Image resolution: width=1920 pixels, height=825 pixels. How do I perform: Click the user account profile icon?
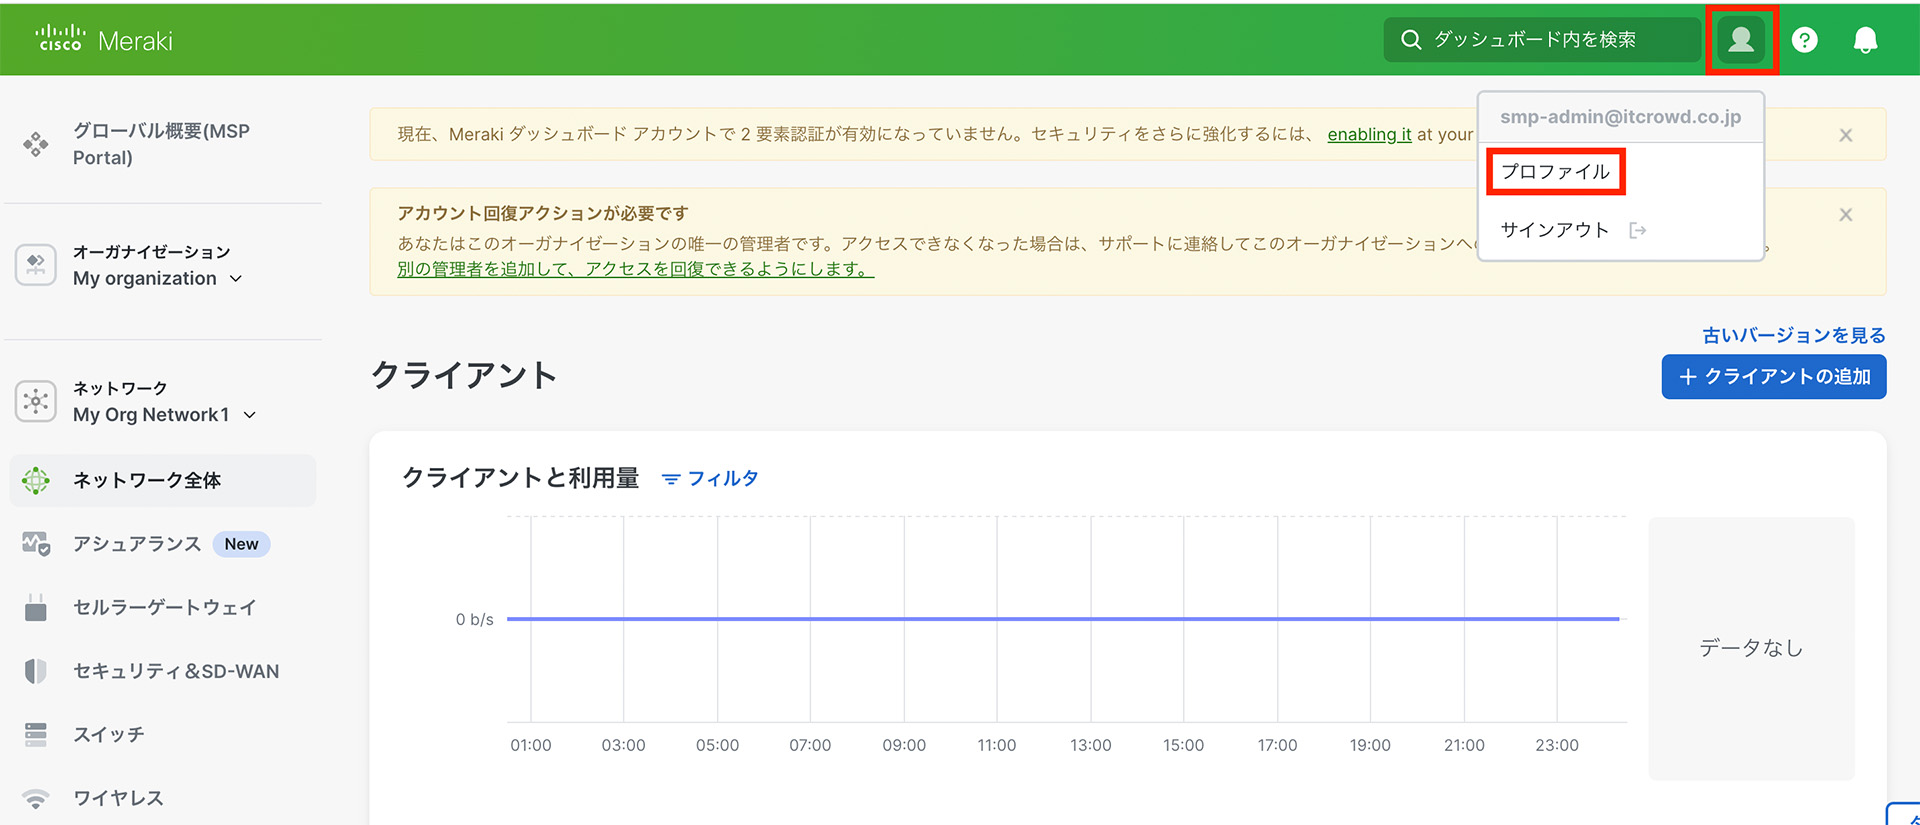point(1741,40)
